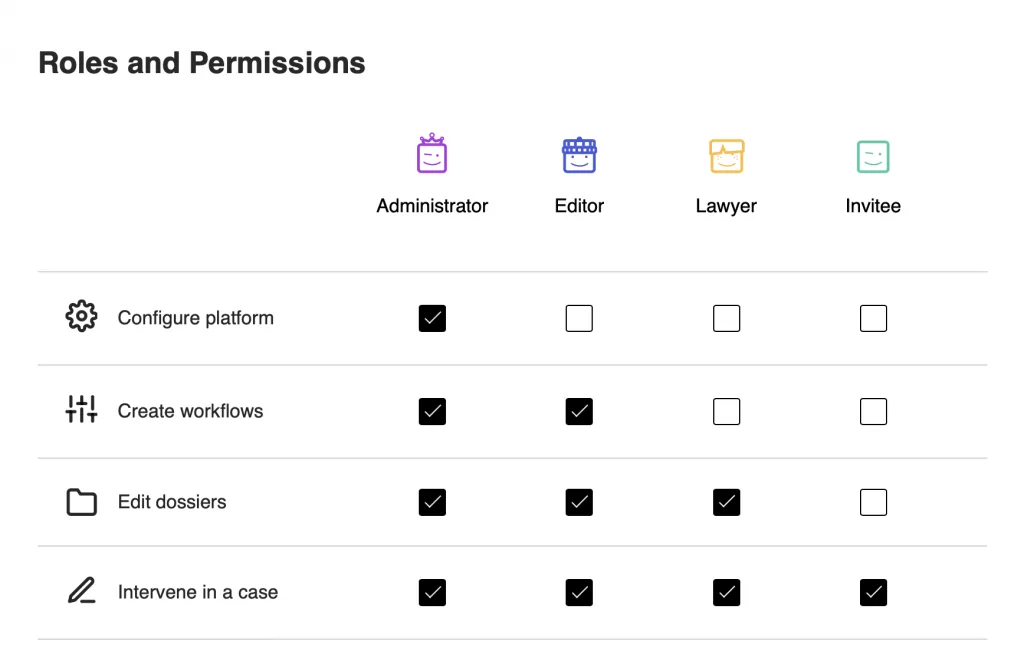Click the Roles and Permissions heading
1024x671 pixels.
tap(202, 63)
